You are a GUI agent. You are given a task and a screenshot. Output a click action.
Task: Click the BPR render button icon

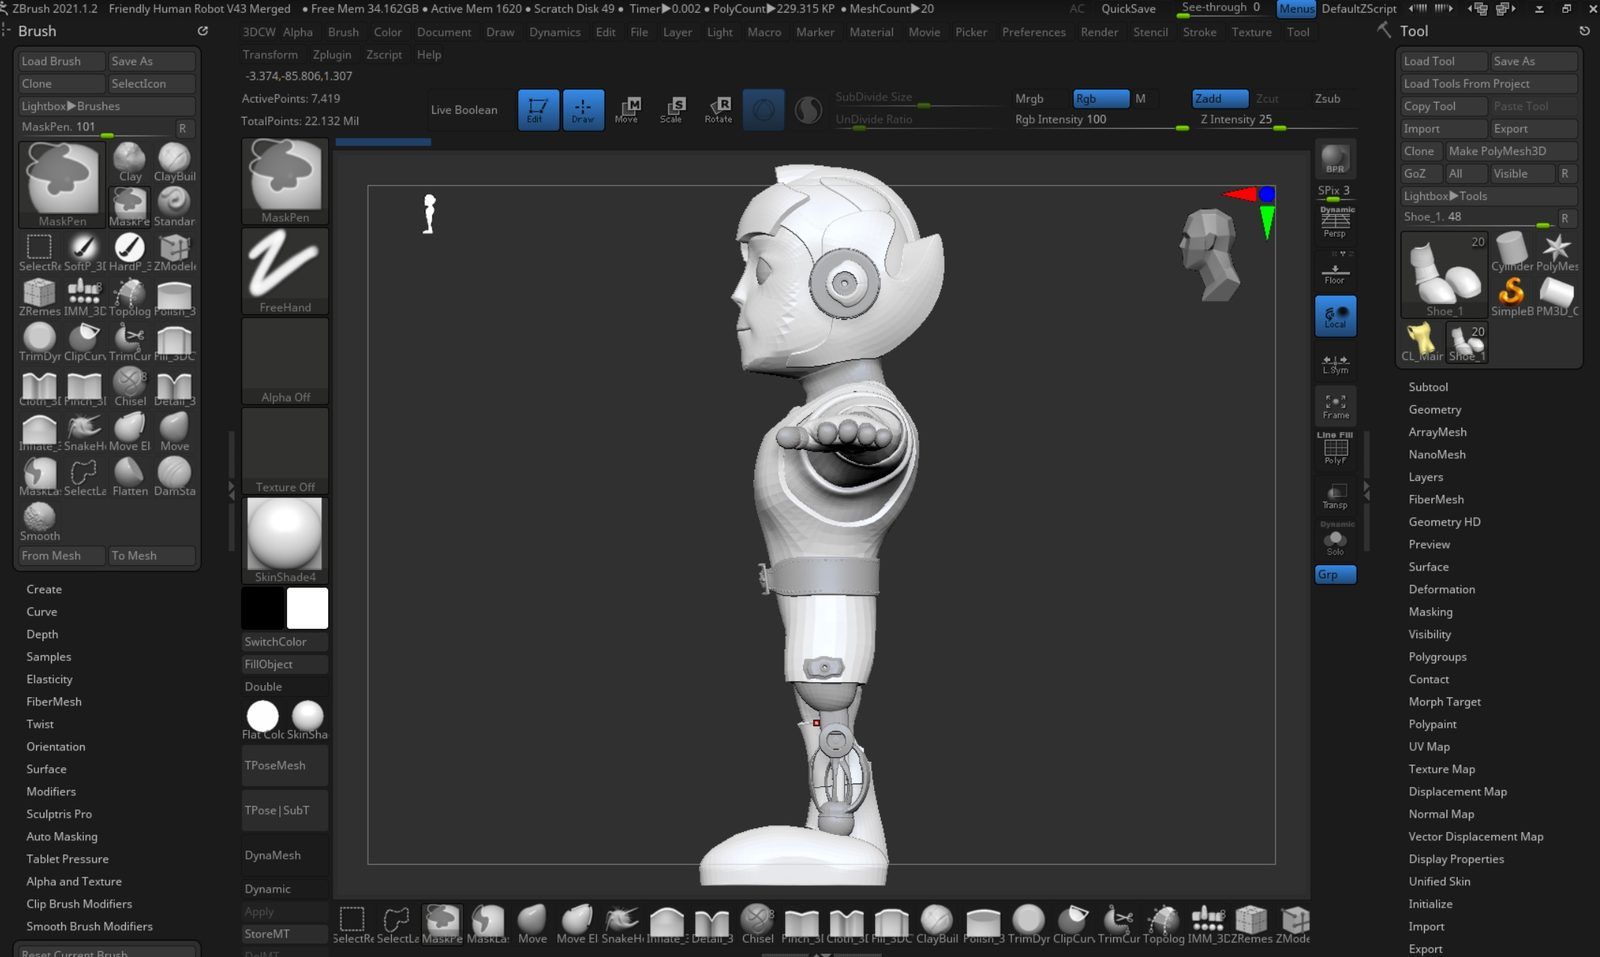tap(1335, 159)
